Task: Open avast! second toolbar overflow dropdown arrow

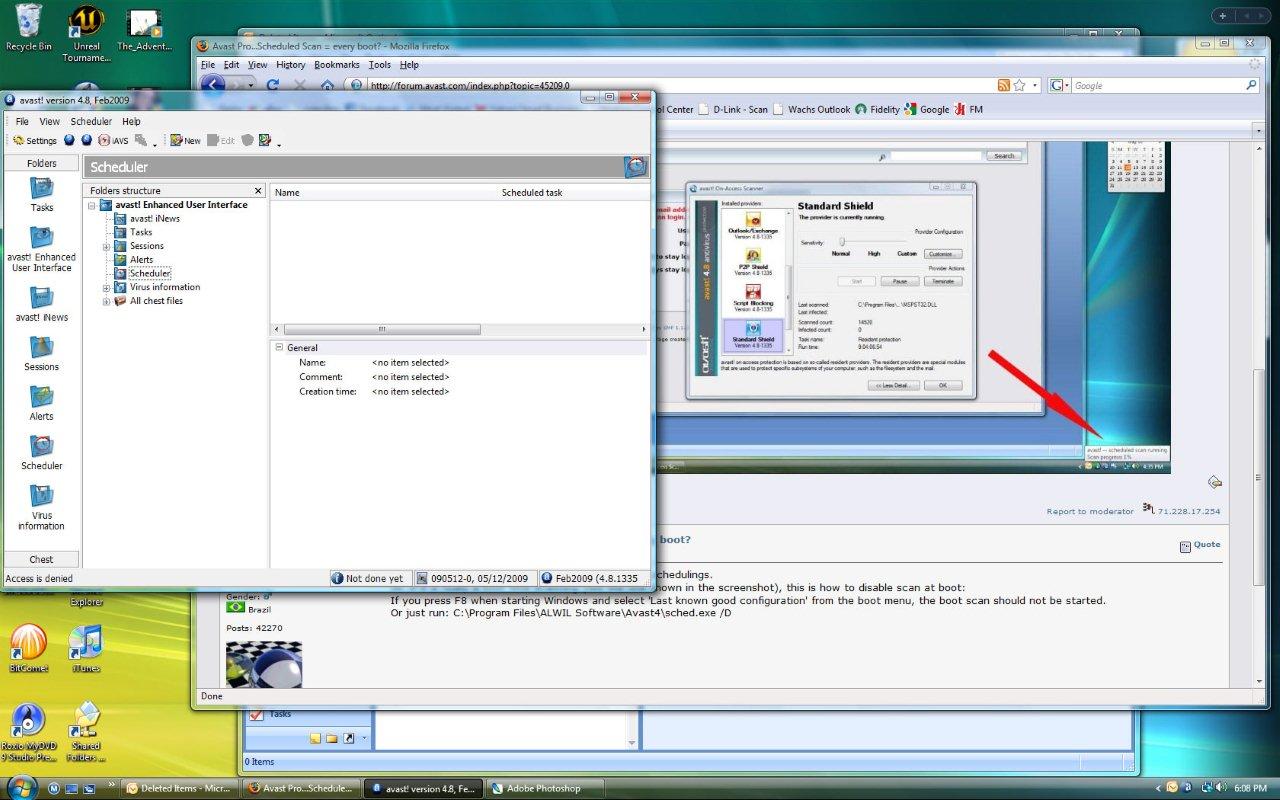Action: tap(279, 144)
